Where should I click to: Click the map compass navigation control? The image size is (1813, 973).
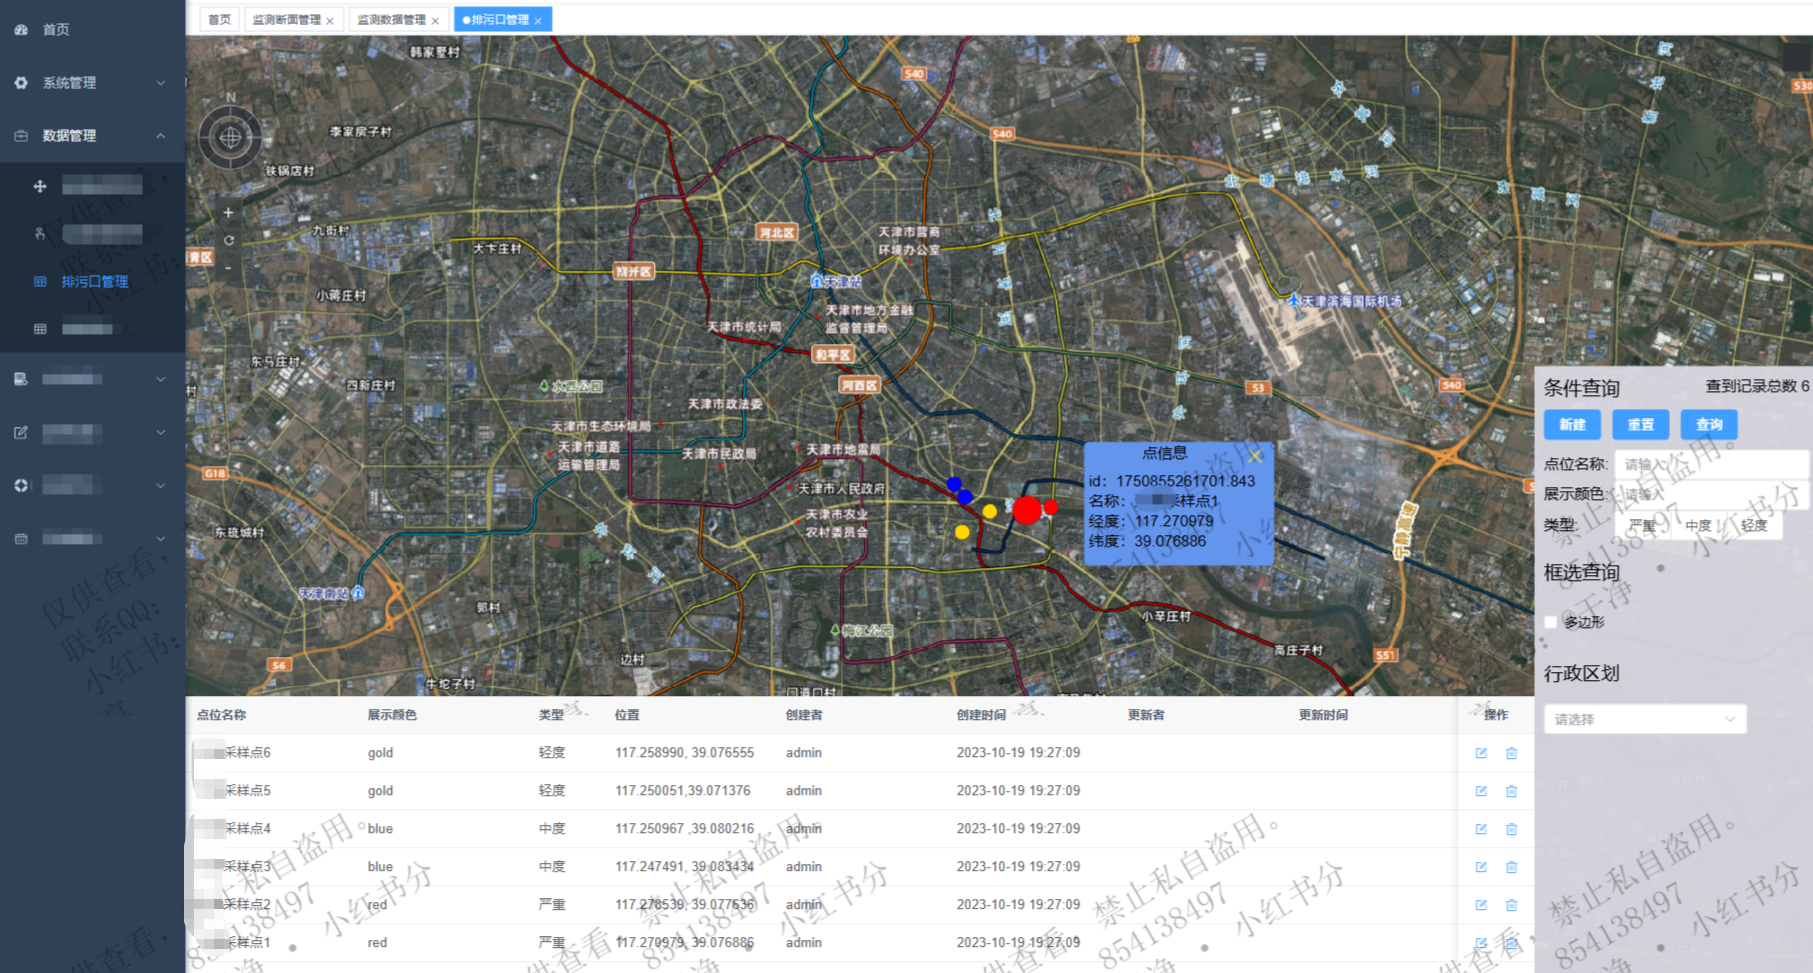pos(230,137)
